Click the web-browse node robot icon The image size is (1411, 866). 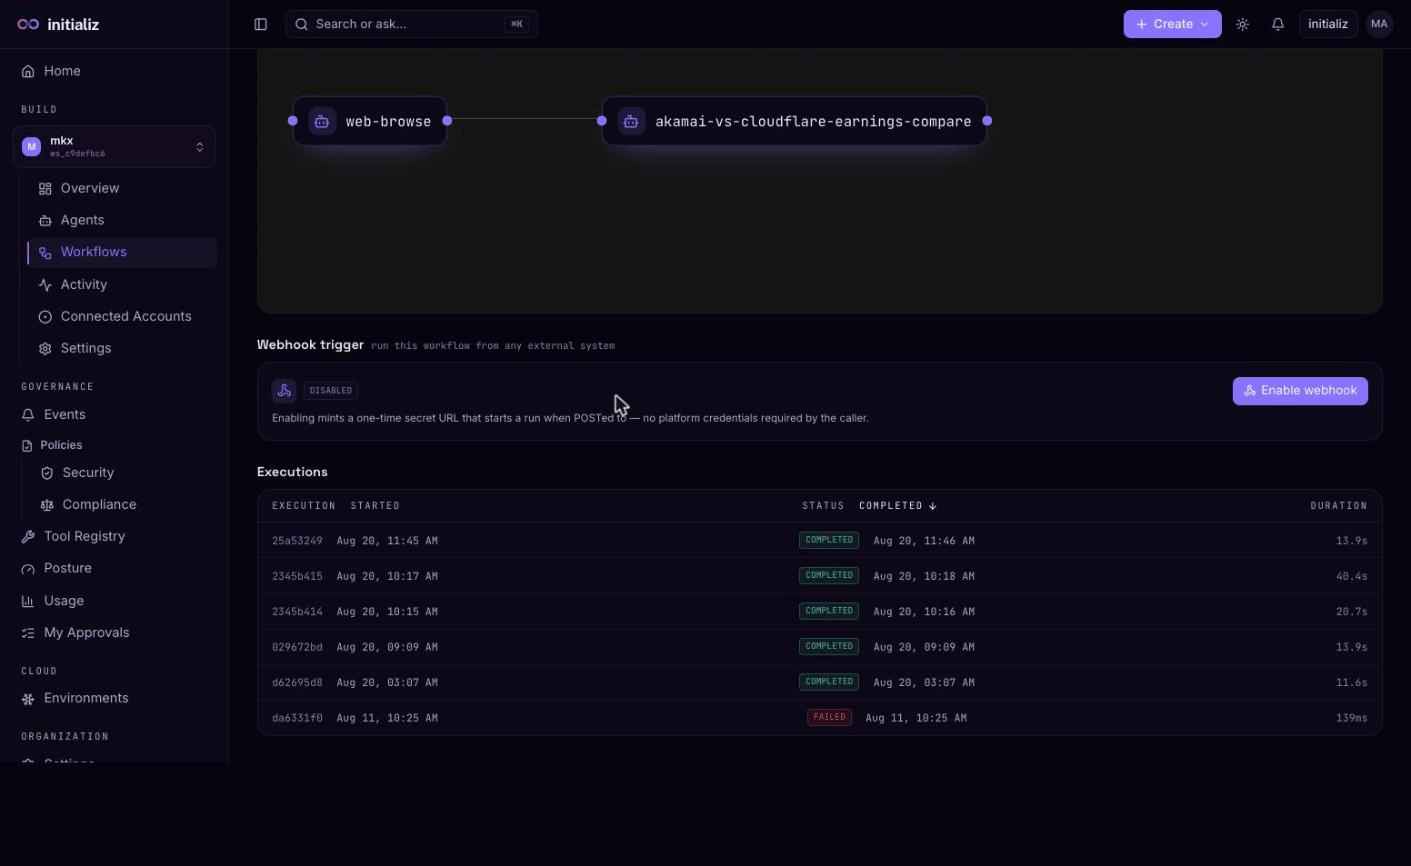322,121
